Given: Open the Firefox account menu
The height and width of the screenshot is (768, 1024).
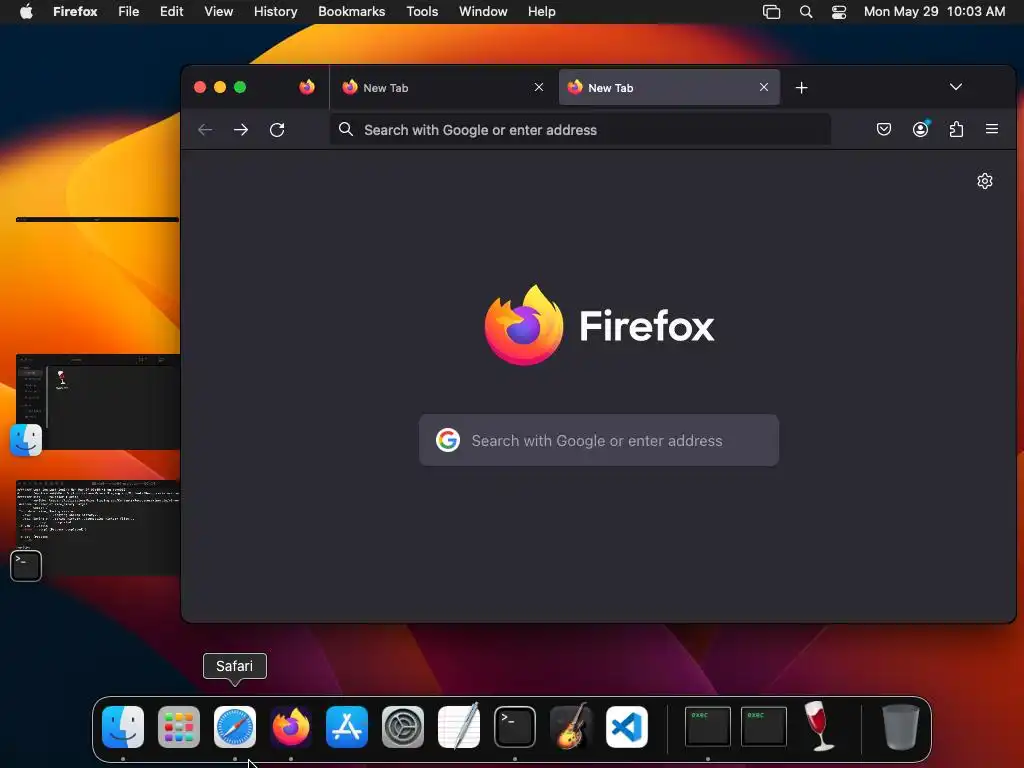Looking at the screenshot, I should [x=920, y=129].
